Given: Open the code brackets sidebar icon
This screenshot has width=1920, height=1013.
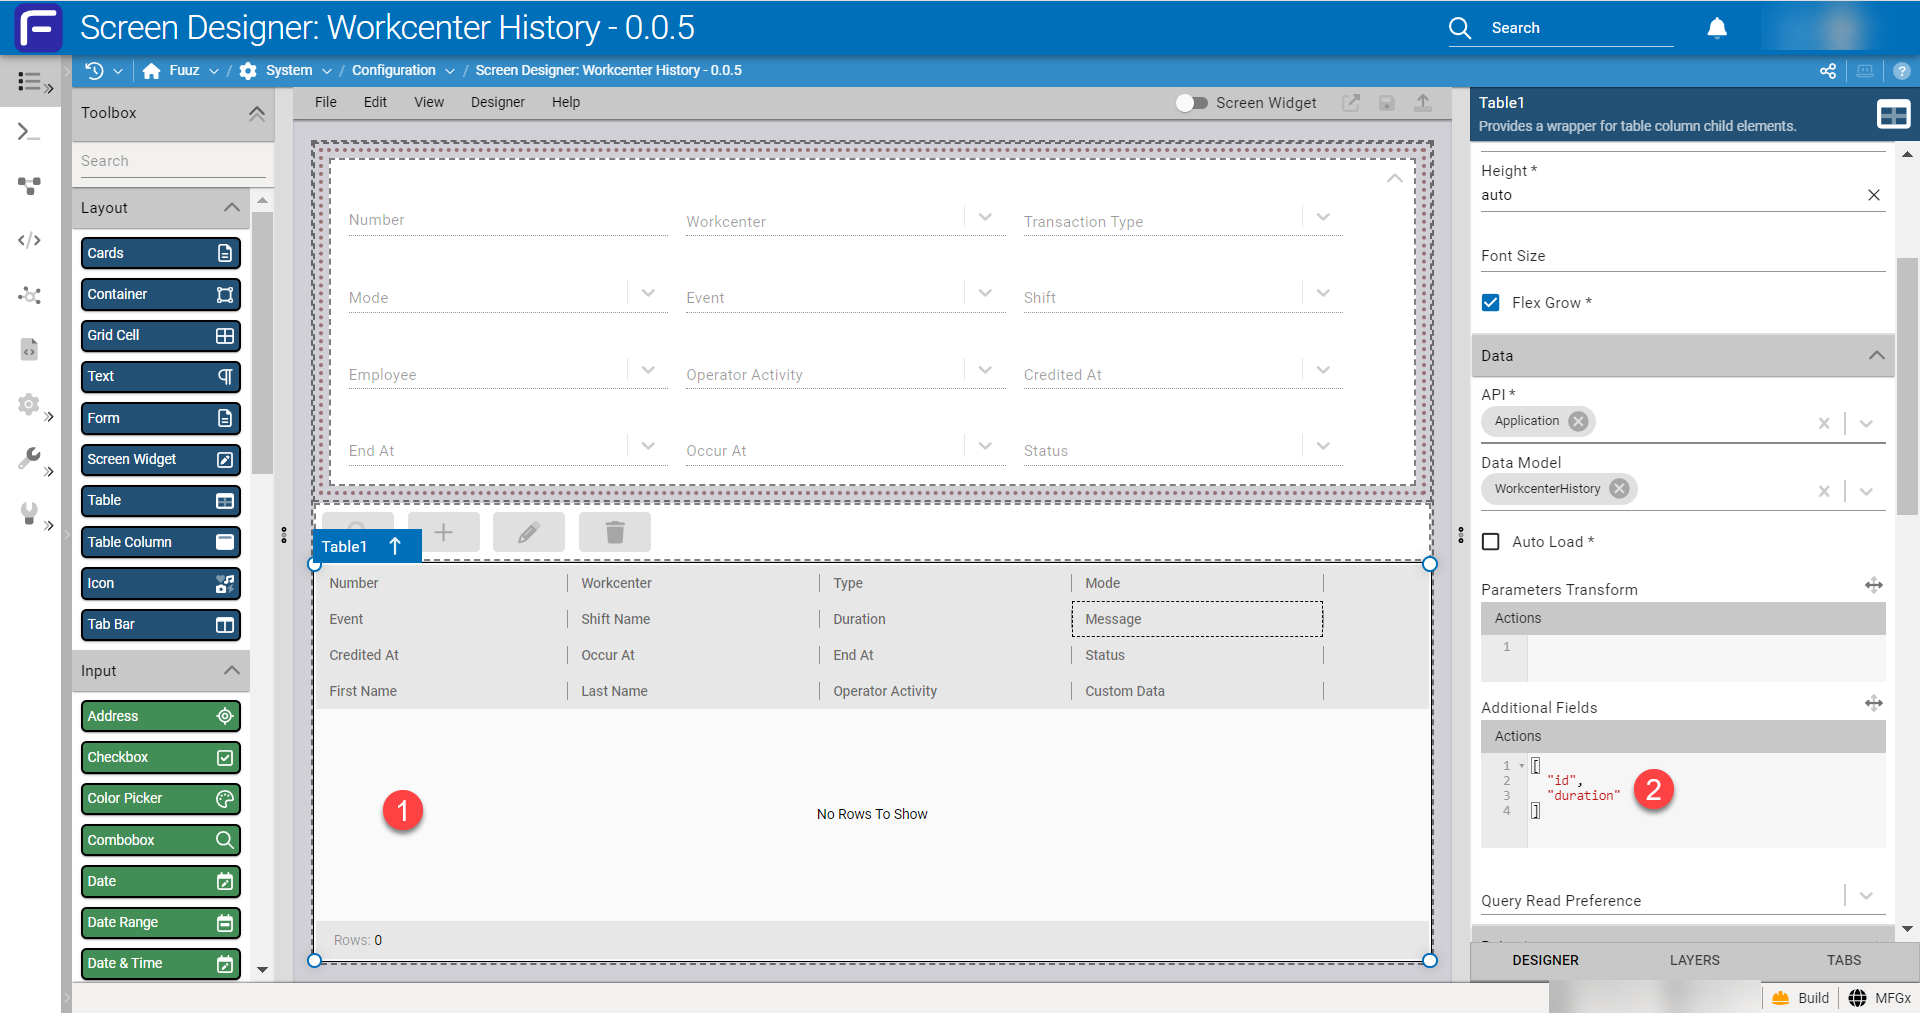Looking at the screenshot, I should point(29,240).
